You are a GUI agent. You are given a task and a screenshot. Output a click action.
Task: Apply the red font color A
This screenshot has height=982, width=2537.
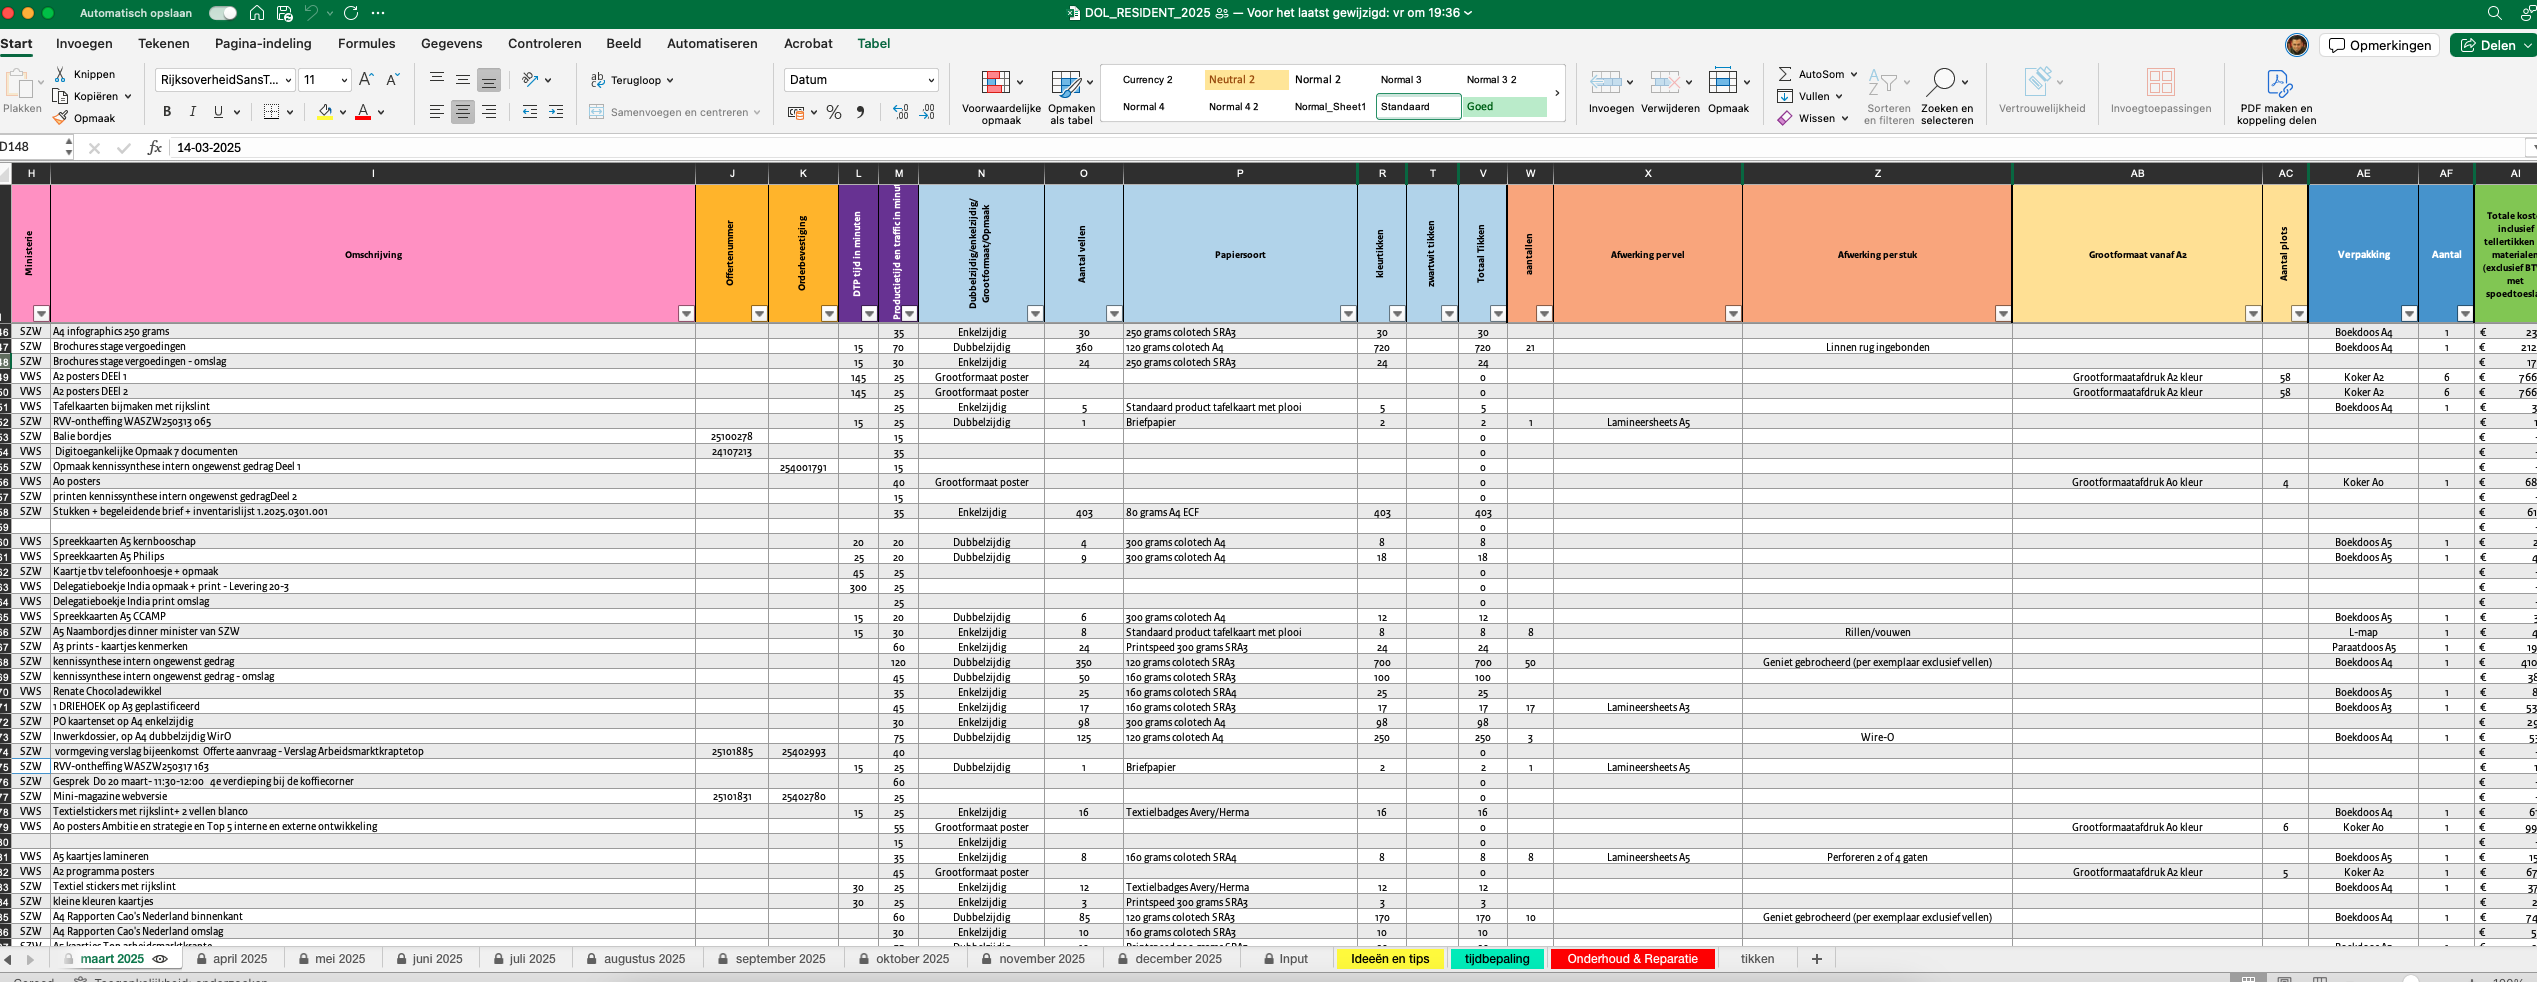363,112
